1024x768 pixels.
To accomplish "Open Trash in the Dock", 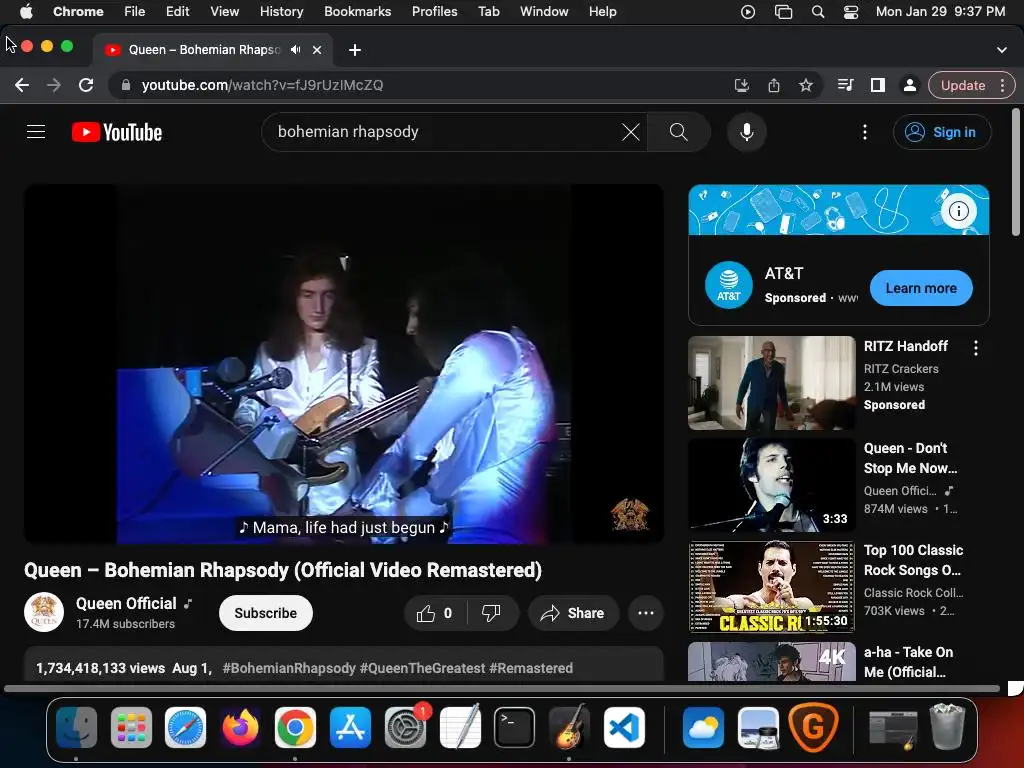I will [x=947, y=726].
